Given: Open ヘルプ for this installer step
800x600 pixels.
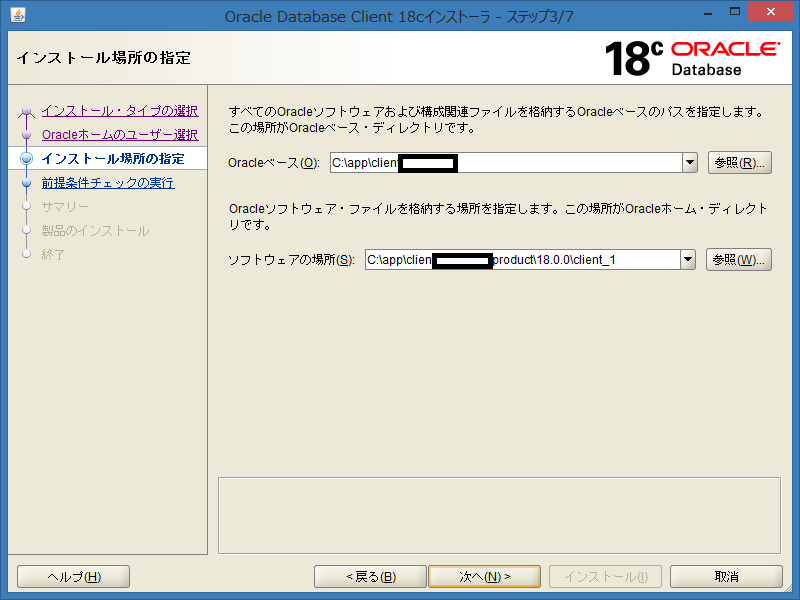Looking at the screenshot, I should [72, 576].
